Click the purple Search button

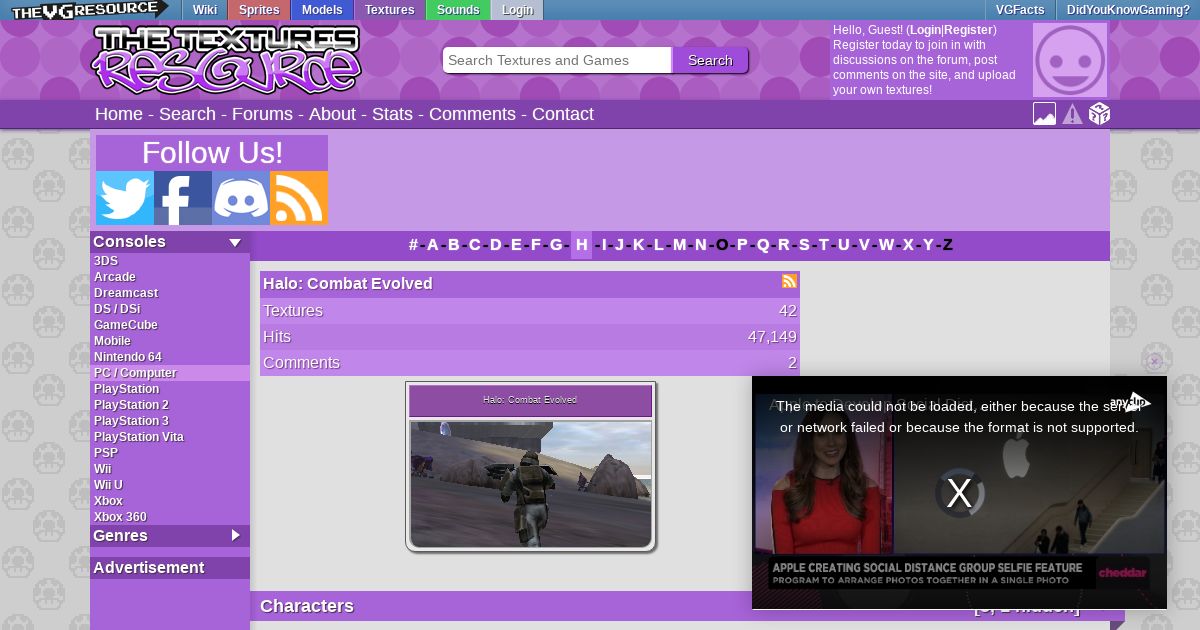coord(710,60)
